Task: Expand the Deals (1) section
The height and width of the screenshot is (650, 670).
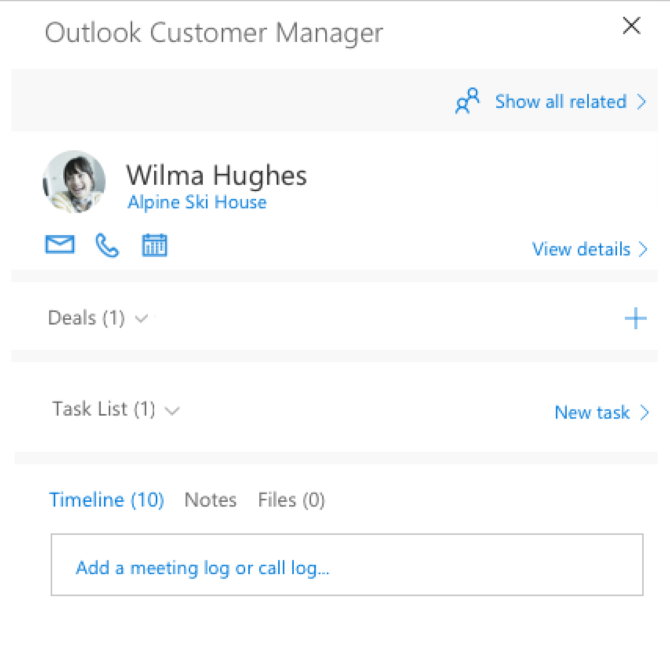Action: [98, 318]
